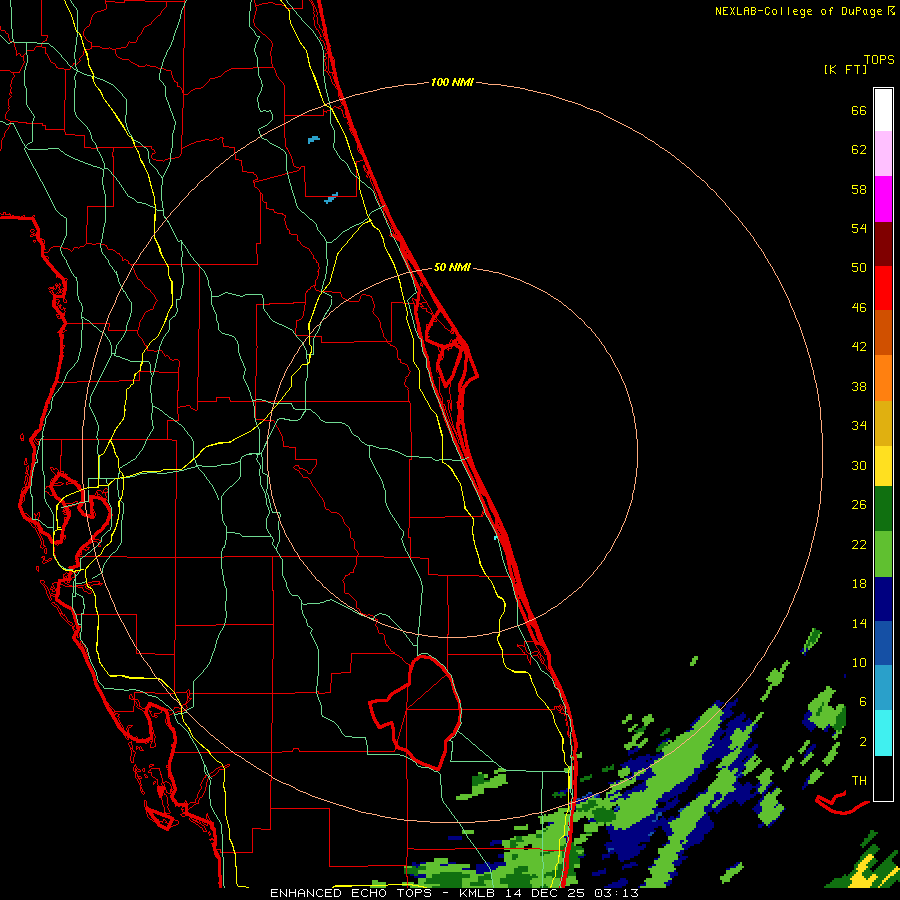
Task: Click the 34 legend value
Action: tap(859, 426)
